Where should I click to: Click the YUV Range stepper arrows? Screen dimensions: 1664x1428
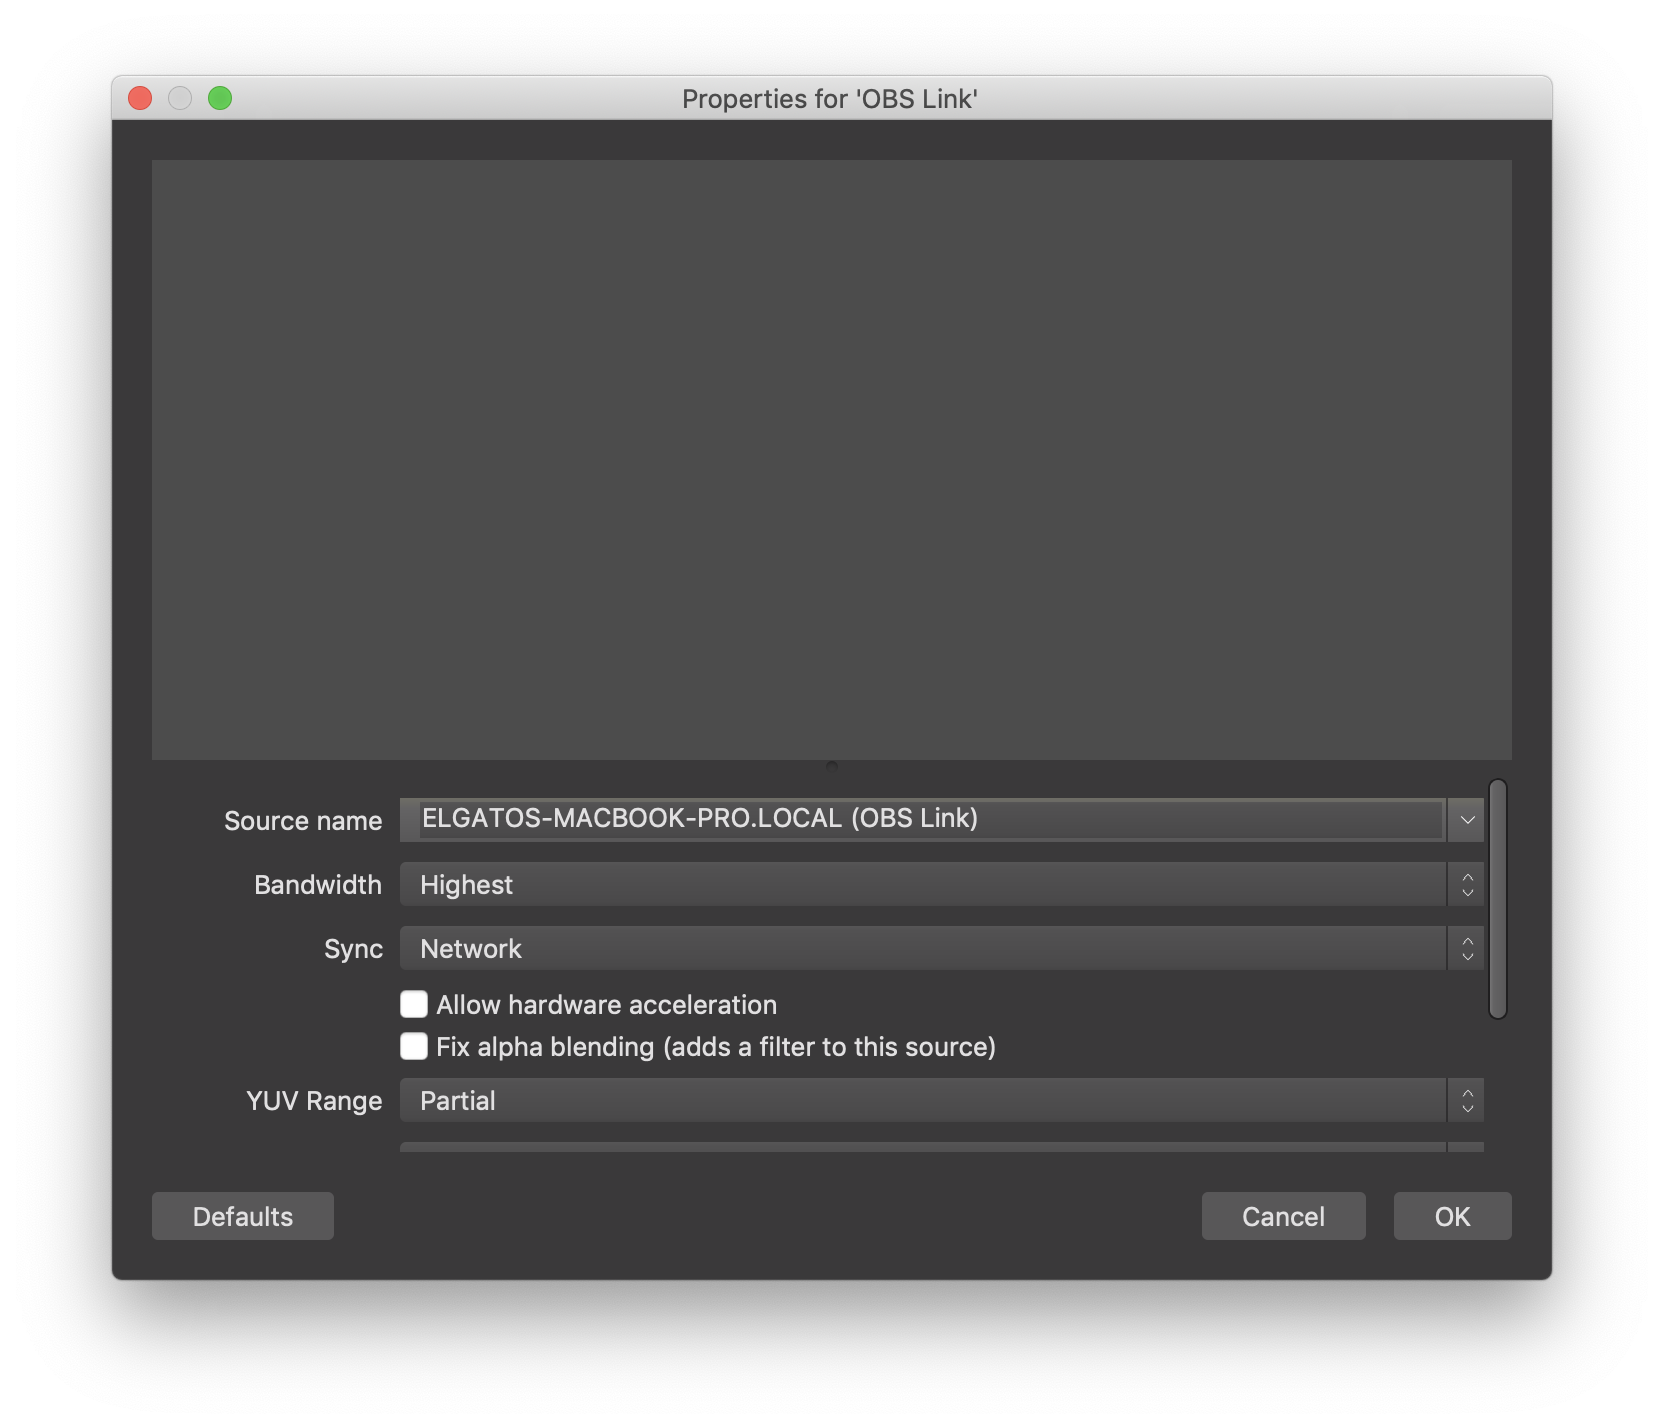[1466, 1100]
